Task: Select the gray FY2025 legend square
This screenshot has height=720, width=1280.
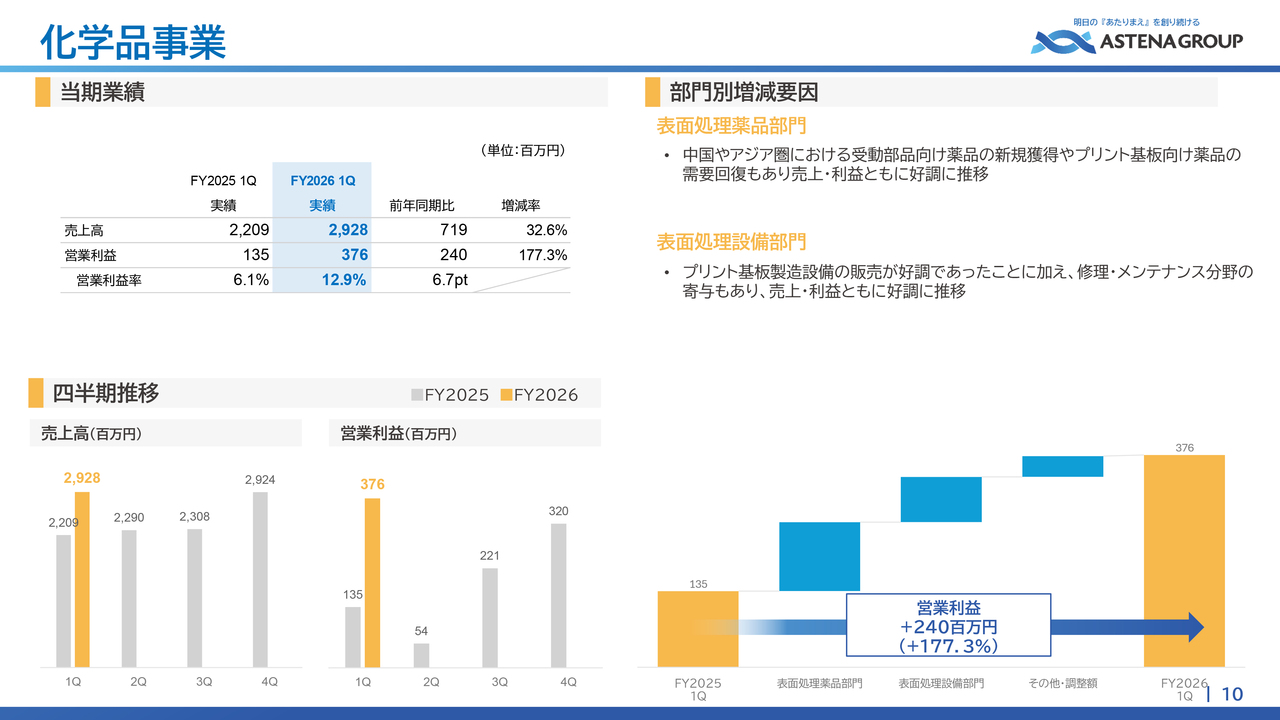Action: (417, 395)
